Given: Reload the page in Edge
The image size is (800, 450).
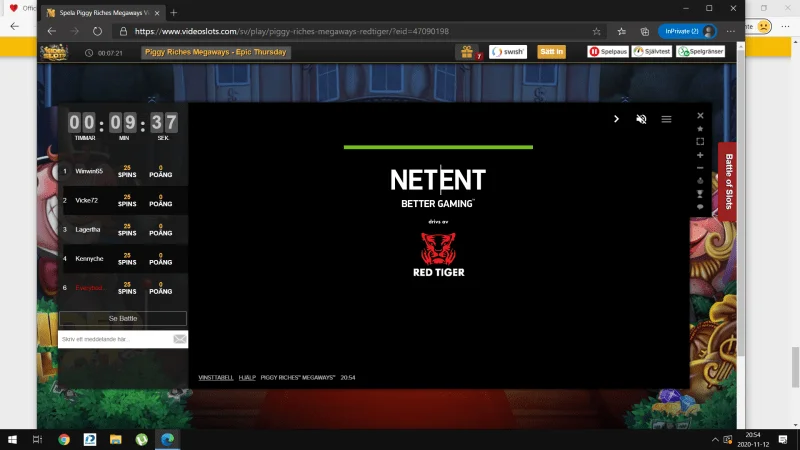Looking at the screenshot, I should (97, 31).
